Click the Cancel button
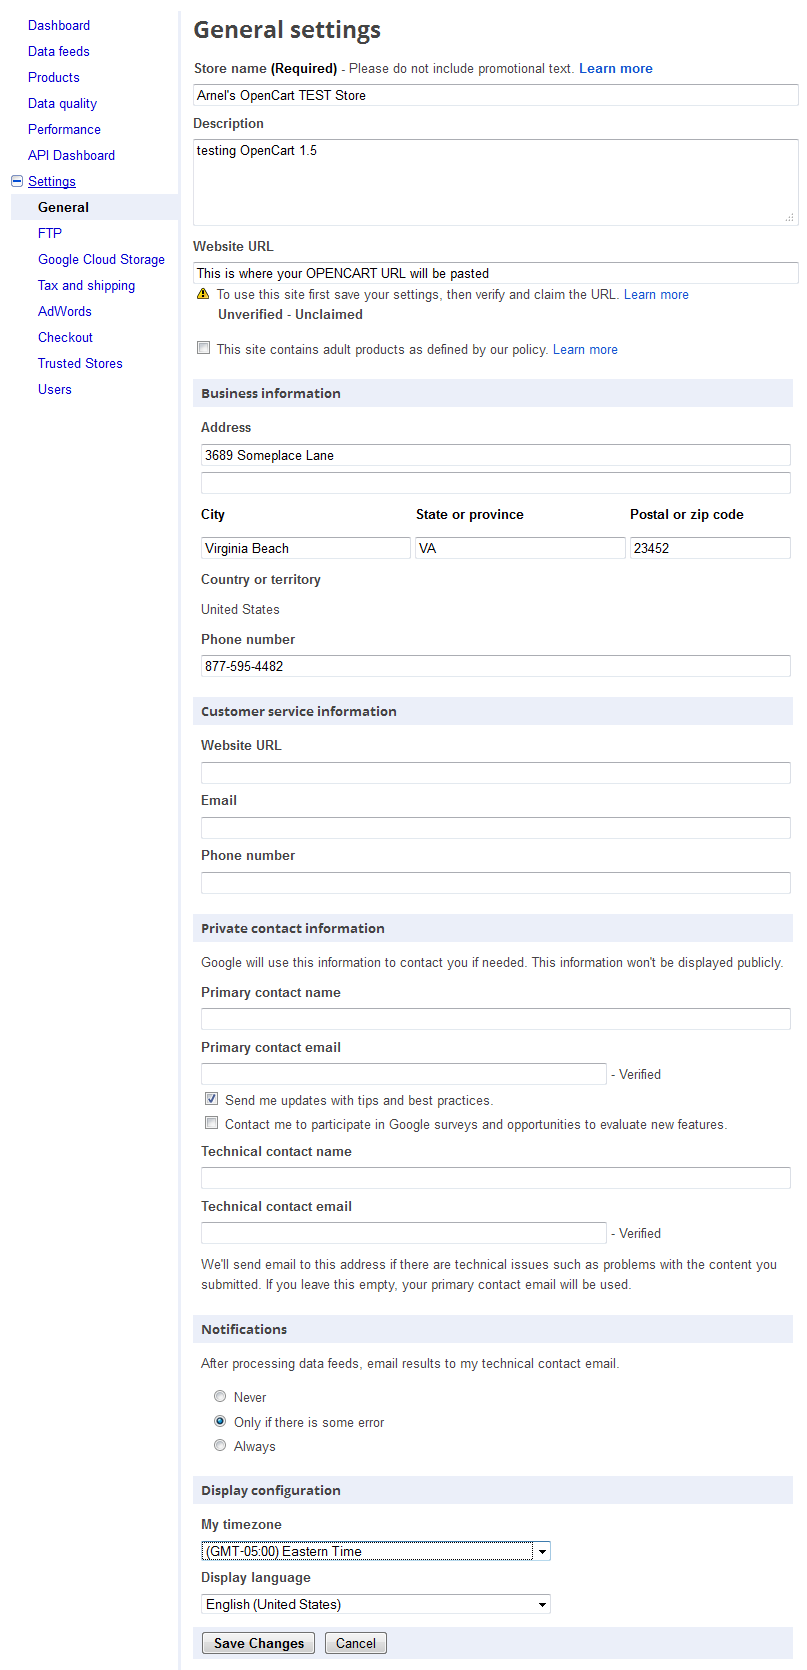The width and height of the screenshot is (807, 1670). click(x=355, y=1643)
